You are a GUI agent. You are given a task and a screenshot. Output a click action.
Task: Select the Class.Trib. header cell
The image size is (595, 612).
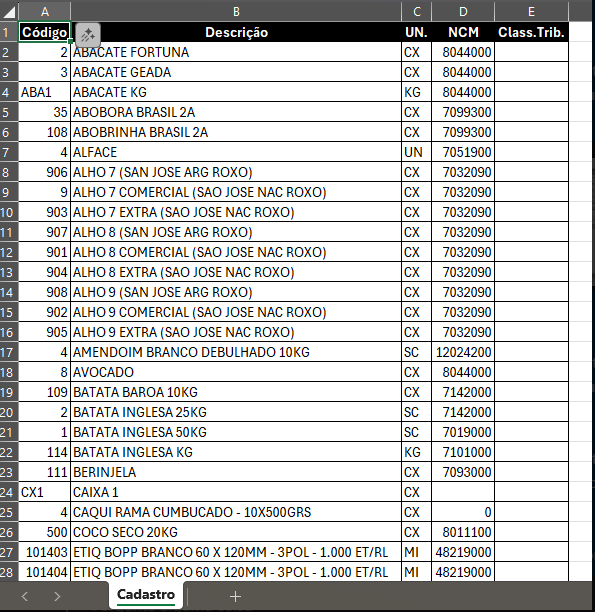(531, 32)
